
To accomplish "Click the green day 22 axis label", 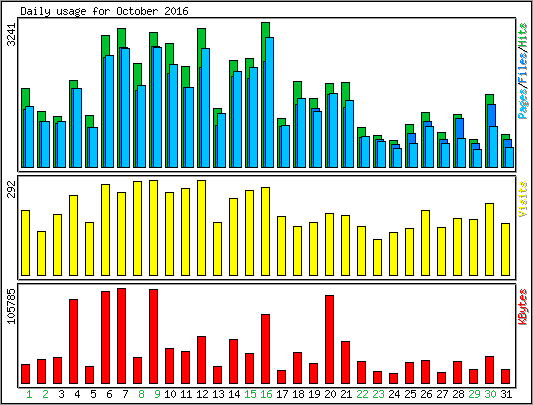I will [362, 394].
